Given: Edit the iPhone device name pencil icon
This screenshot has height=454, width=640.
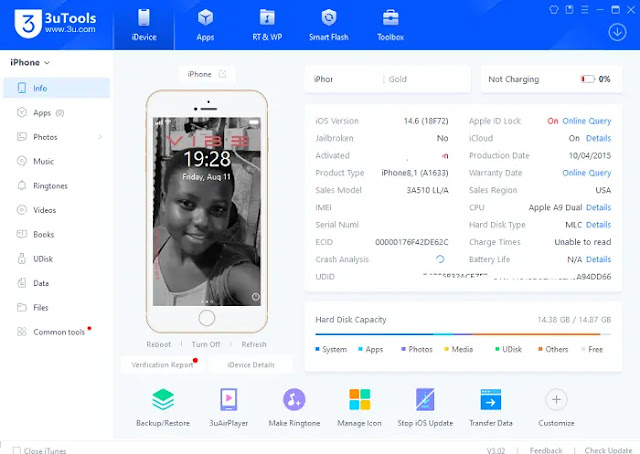Looking at the screenshot, I should 222,74.
